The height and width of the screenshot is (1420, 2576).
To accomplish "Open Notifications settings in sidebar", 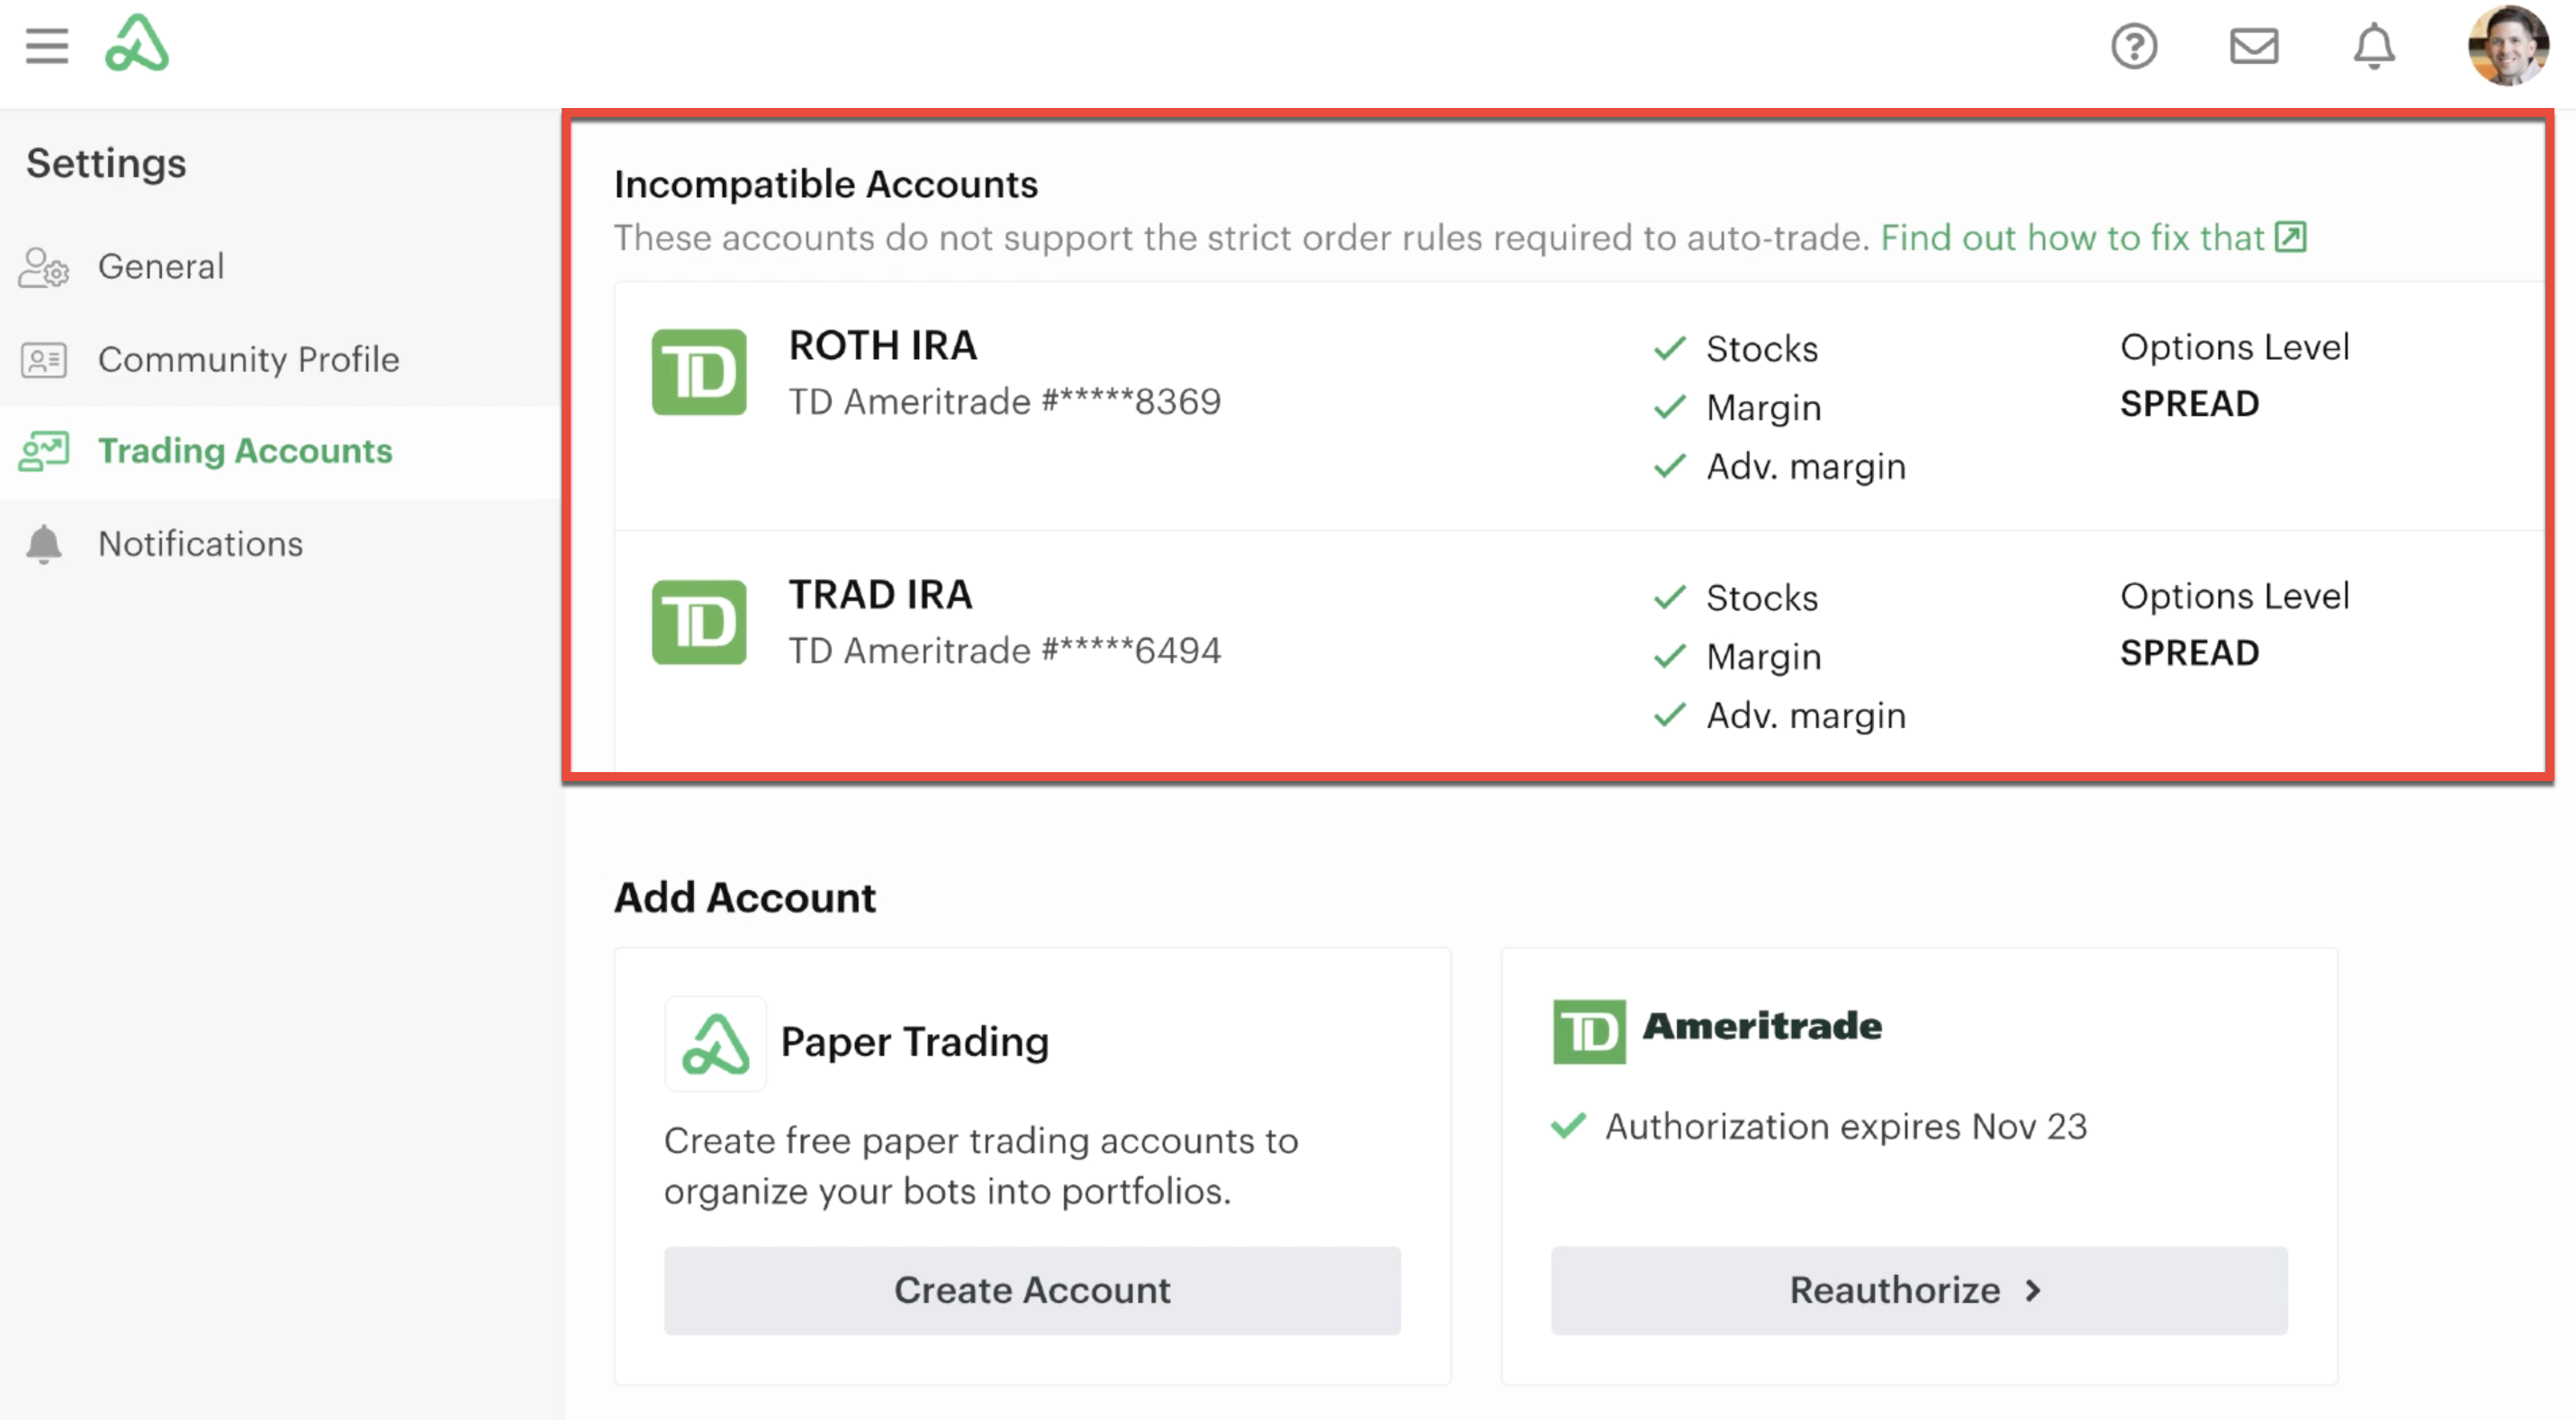I will (280, 543).
